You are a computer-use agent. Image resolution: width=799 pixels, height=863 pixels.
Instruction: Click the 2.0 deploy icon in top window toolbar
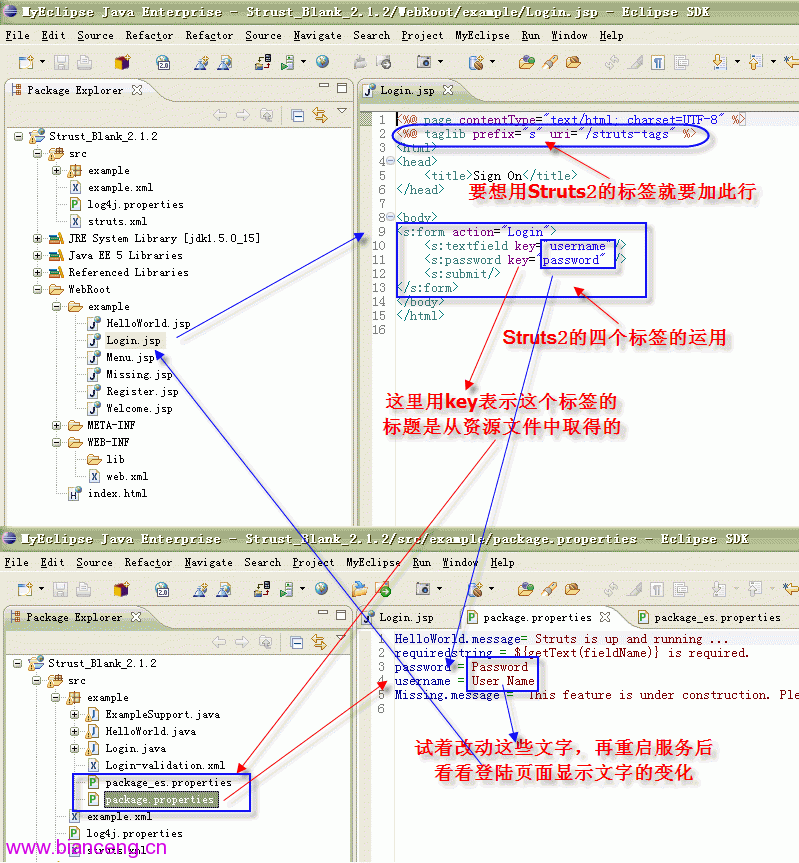[x=163, y=63]
